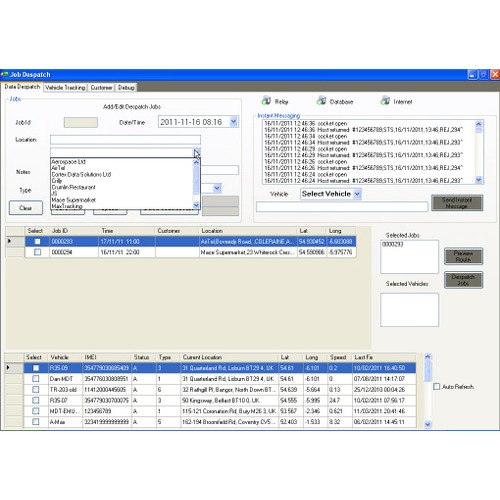Click the Internet connection status icon
The width and height of the screenshot is (500, 500).
385,100
